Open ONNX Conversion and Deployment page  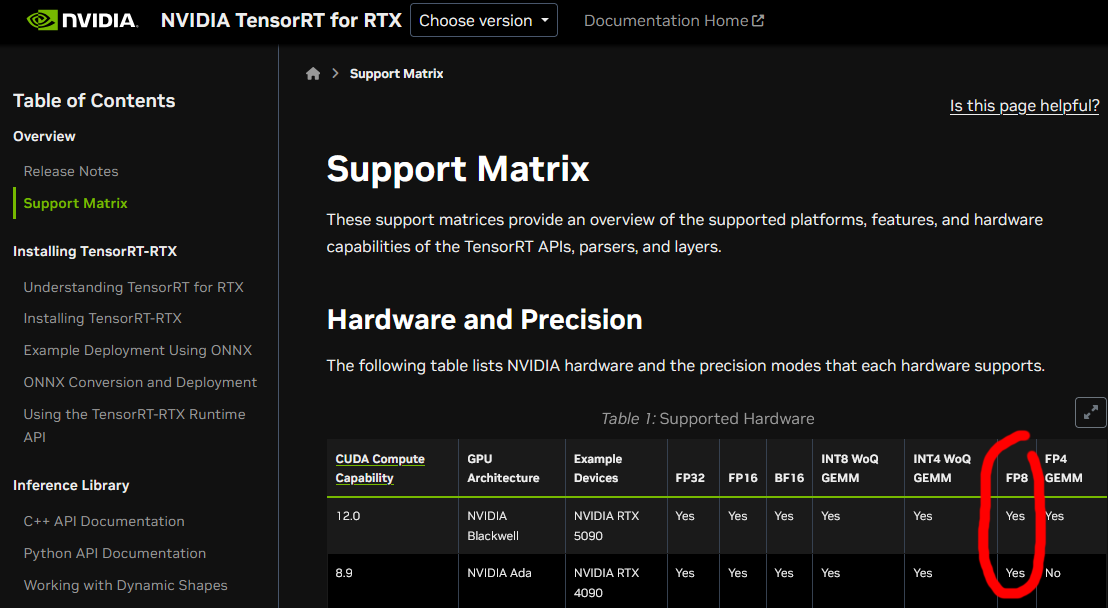(140, 382)
